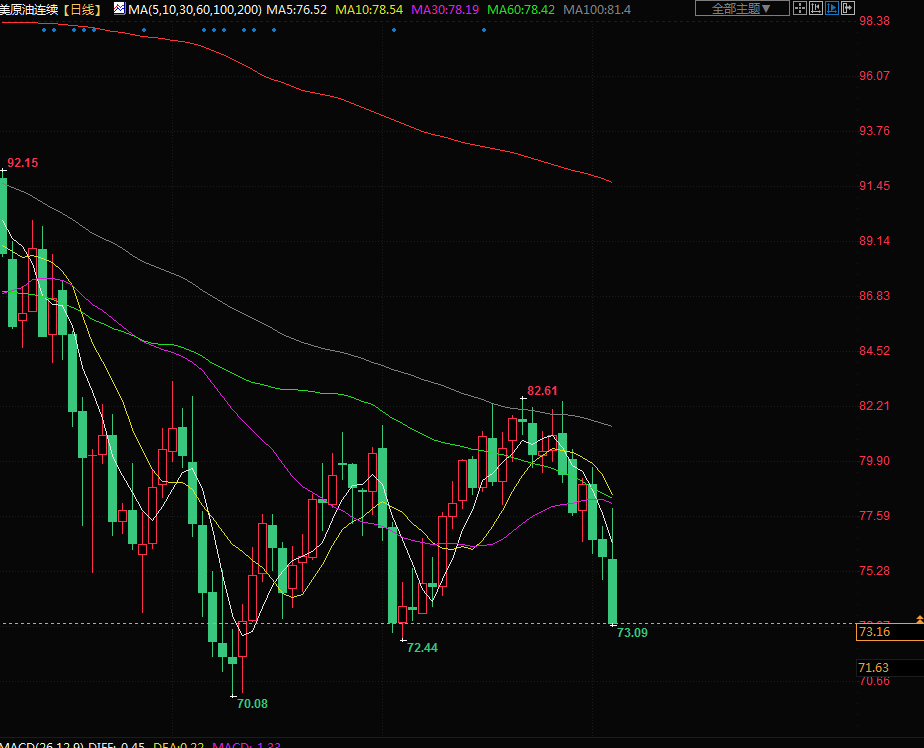
Task: Click the 美原油连续 contract title
Action: point(29,9)
